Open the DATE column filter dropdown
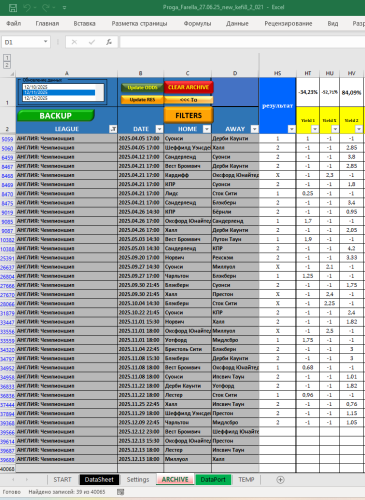The image size is (365, 500). tap(159, 129)
